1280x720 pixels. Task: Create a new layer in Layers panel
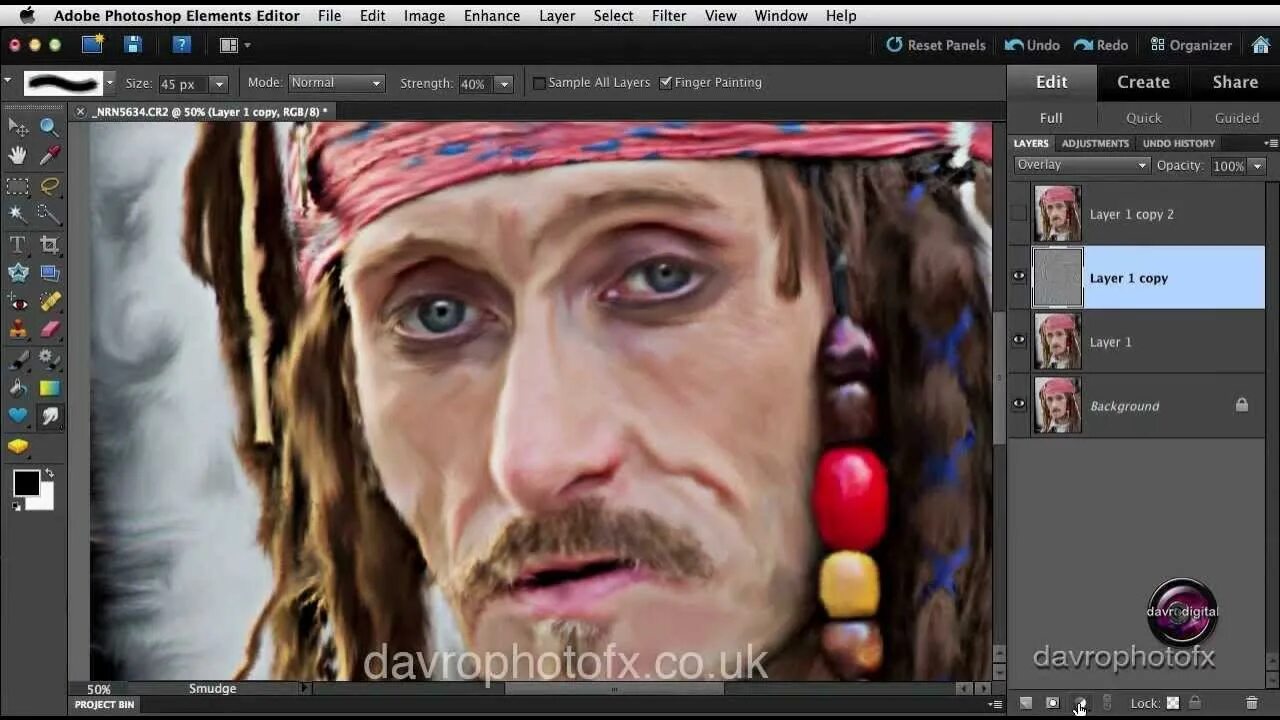coord(1026,703)
